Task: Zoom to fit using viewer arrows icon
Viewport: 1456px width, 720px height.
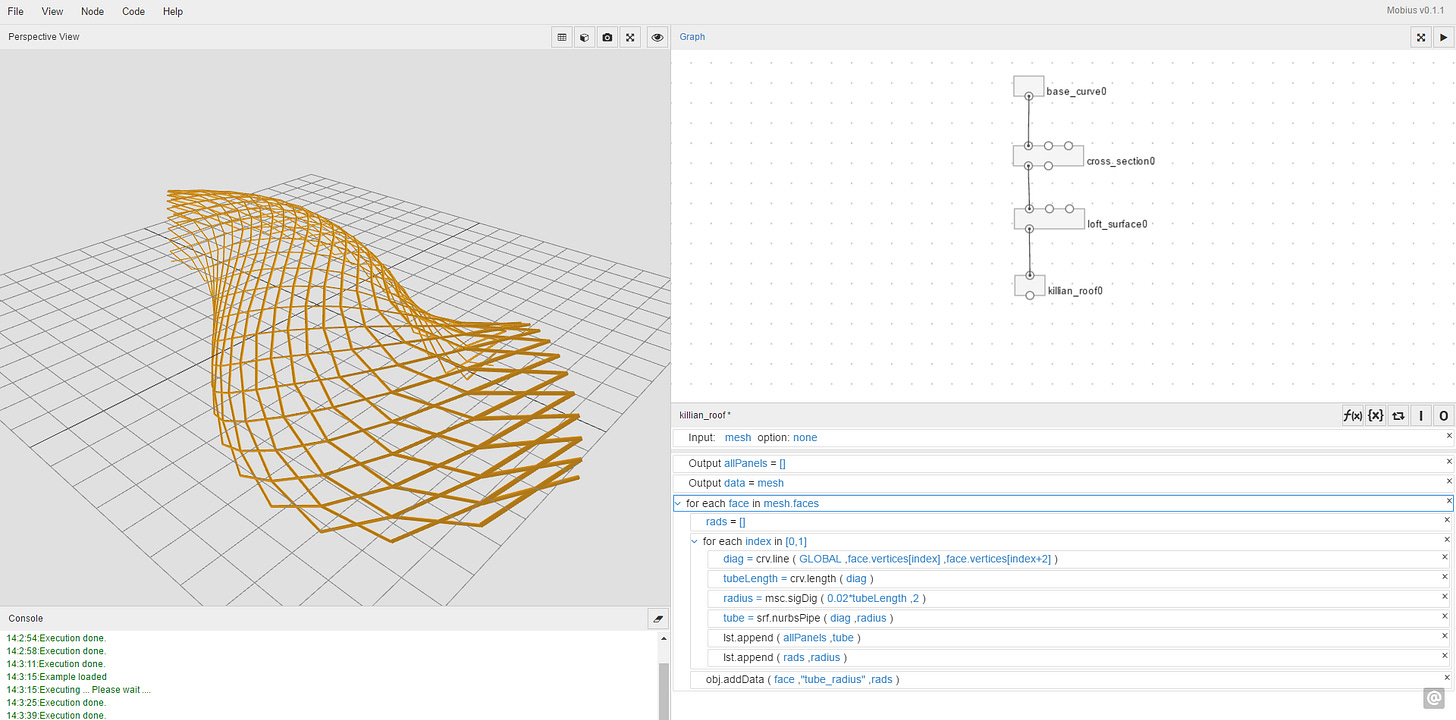Action: click(x=631, y=37)
